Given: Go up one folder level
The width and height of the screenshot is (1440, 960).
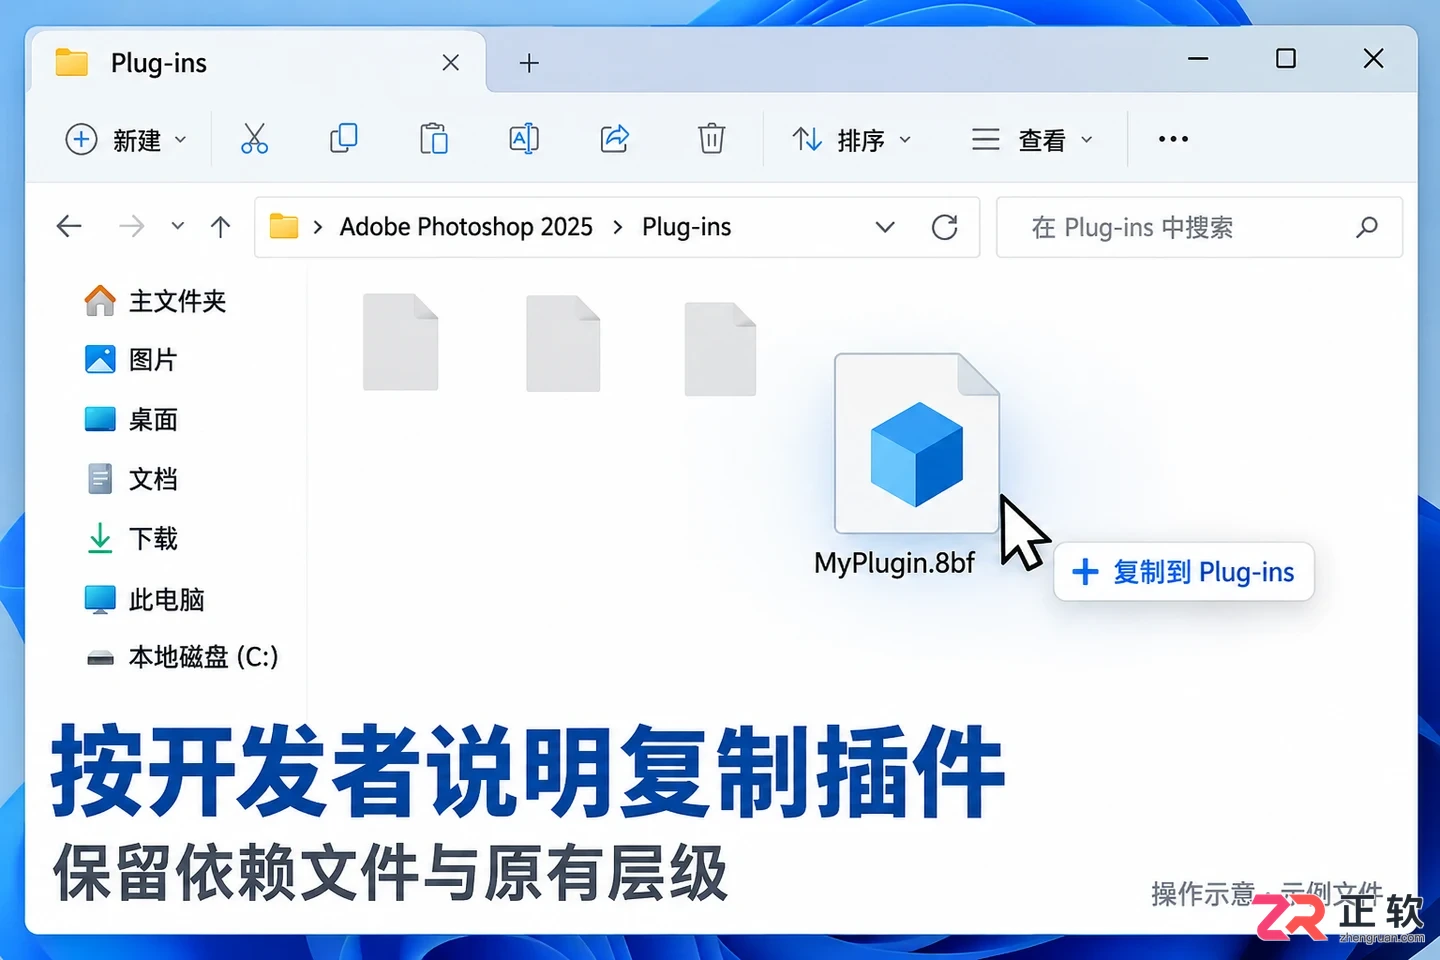Looking at the screenshot, I should click(x=221, y=227).
